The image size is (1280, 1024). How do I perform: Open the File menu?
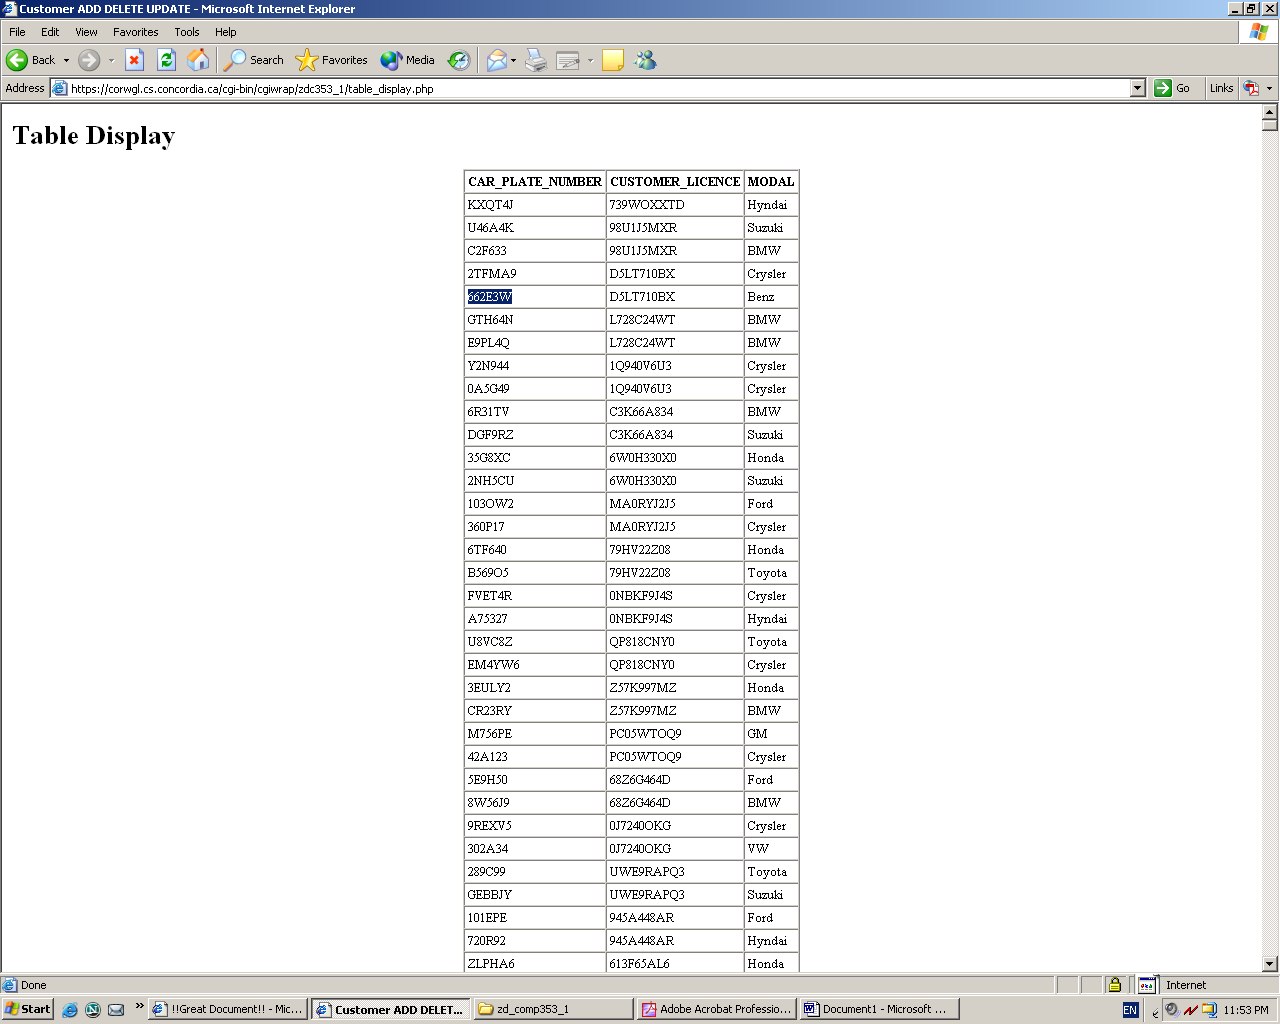pyautogui.click(x=17, y=32)
